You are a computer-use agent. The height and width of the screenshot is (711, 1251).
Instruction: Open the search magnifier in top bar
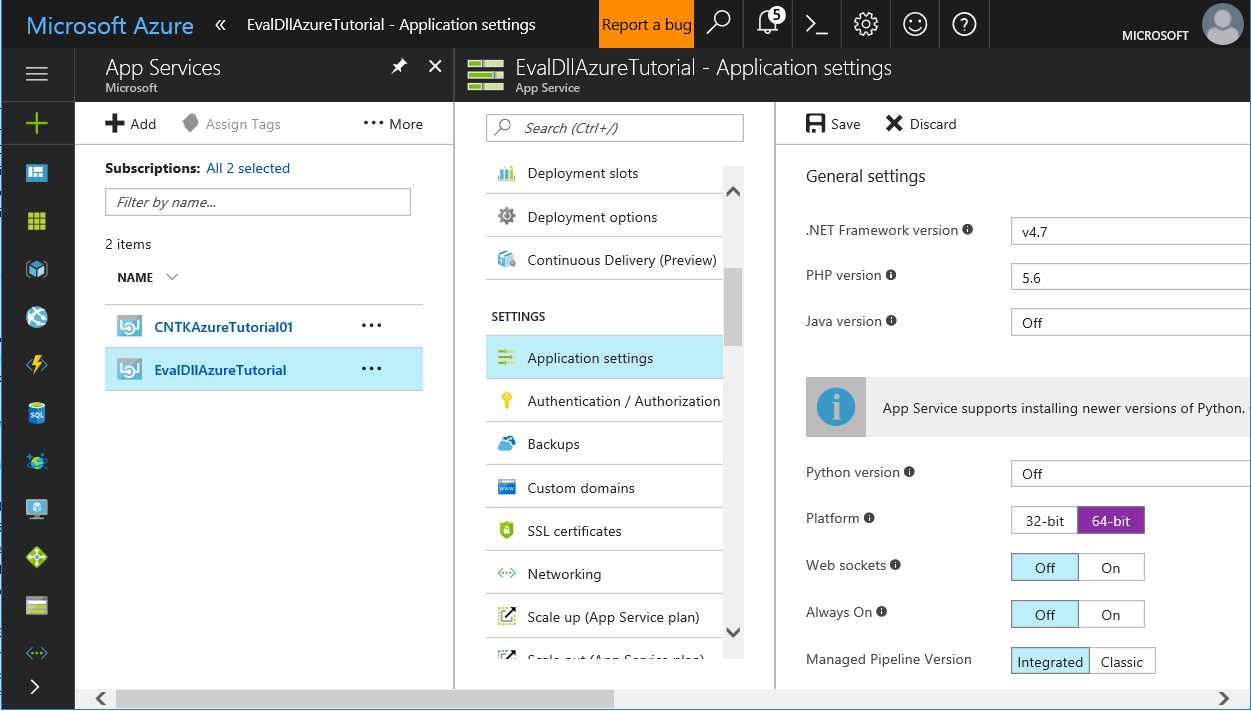[719, 24]
